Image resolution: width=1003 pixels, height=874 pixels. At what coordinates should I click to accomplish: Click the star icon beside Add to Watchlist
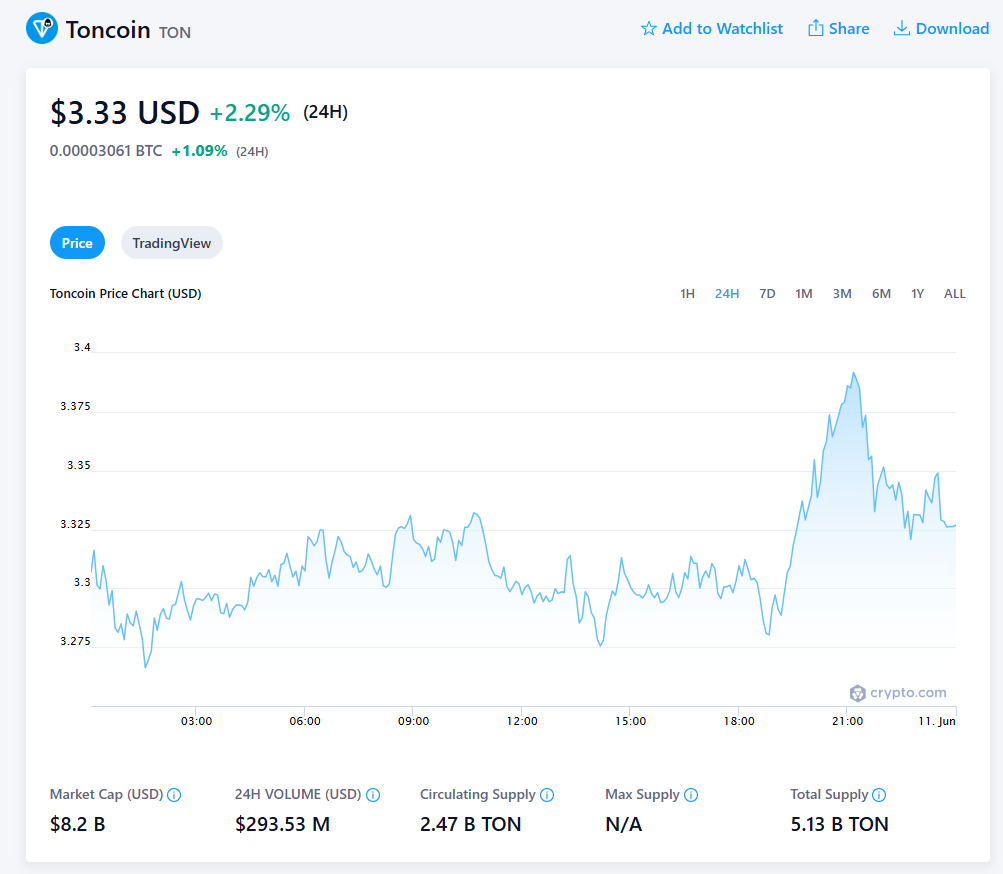(x=649, y=29)
